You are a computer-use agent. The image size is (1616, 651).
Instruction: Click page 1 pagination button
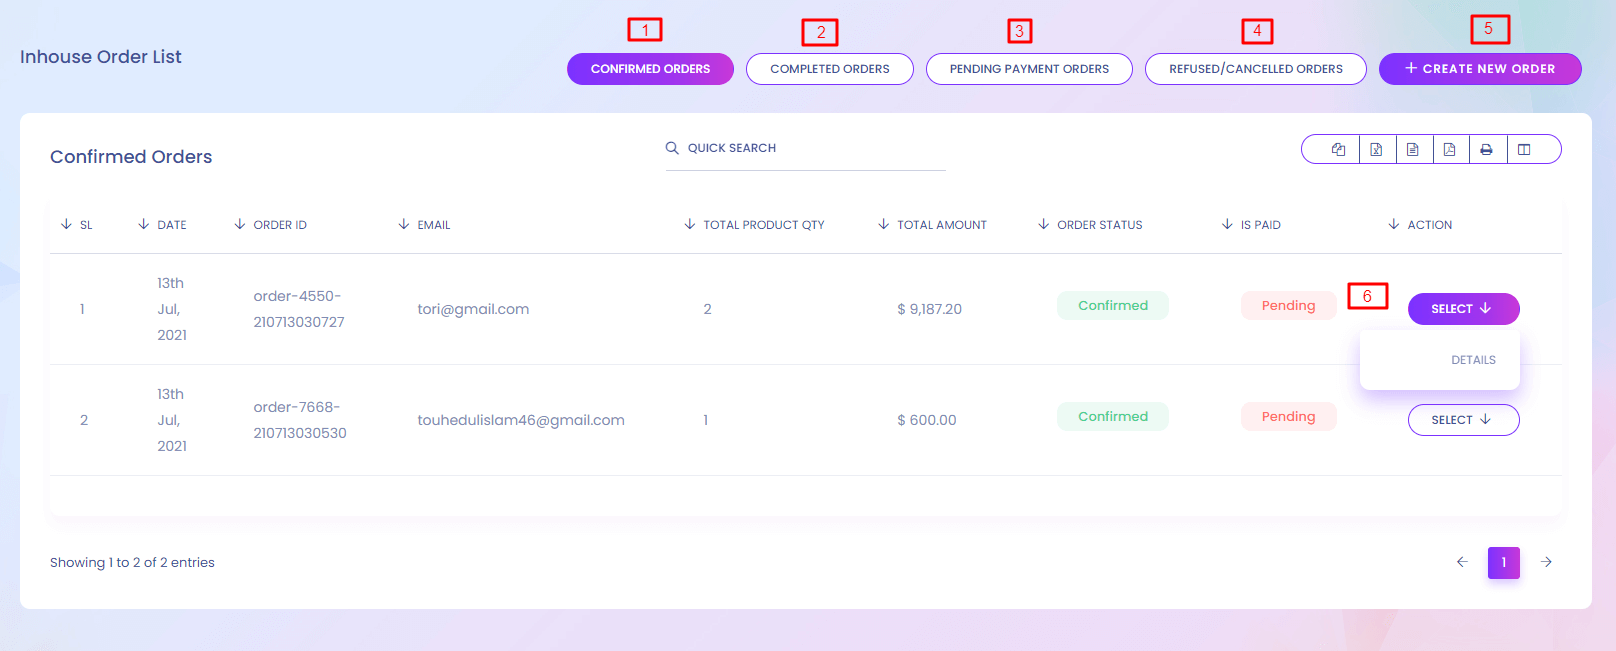click(x=1503, y=562)
